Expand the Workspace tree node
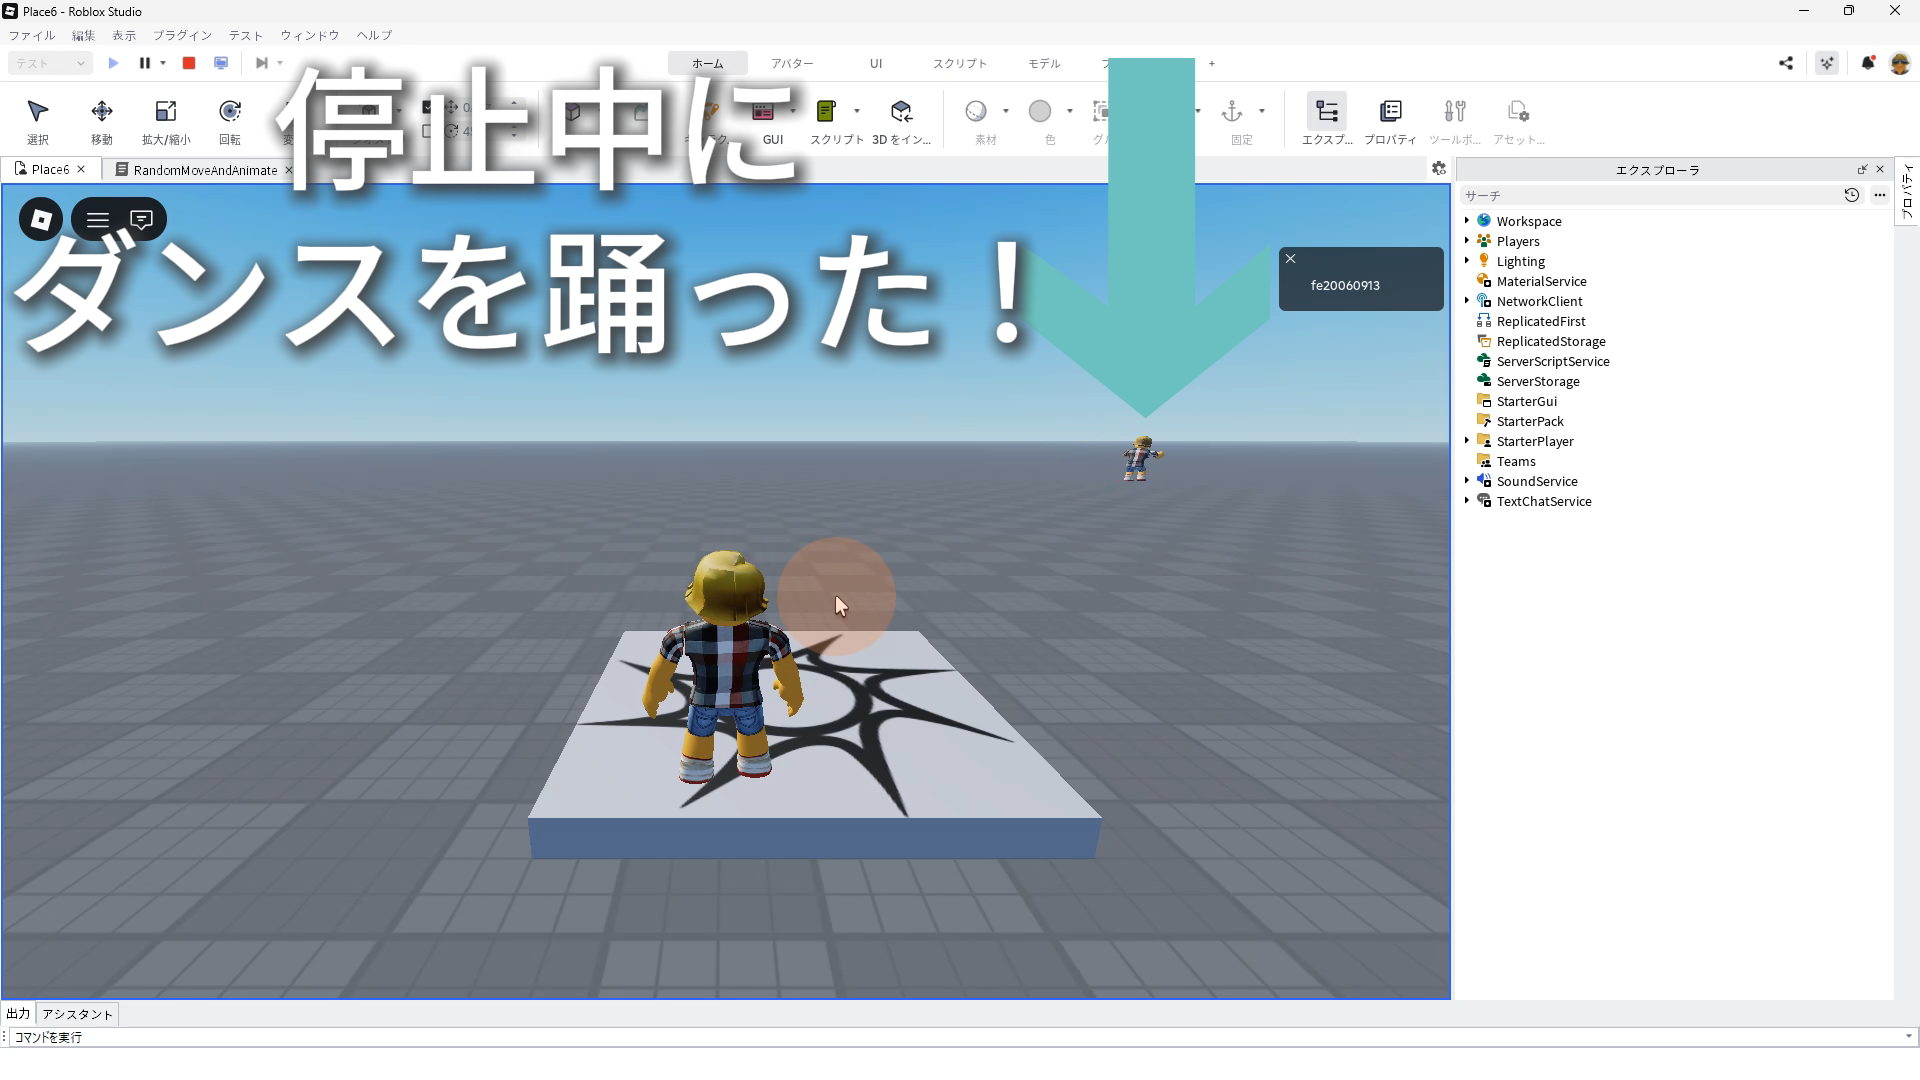1920x1080 pixels. click(1467, 221)
